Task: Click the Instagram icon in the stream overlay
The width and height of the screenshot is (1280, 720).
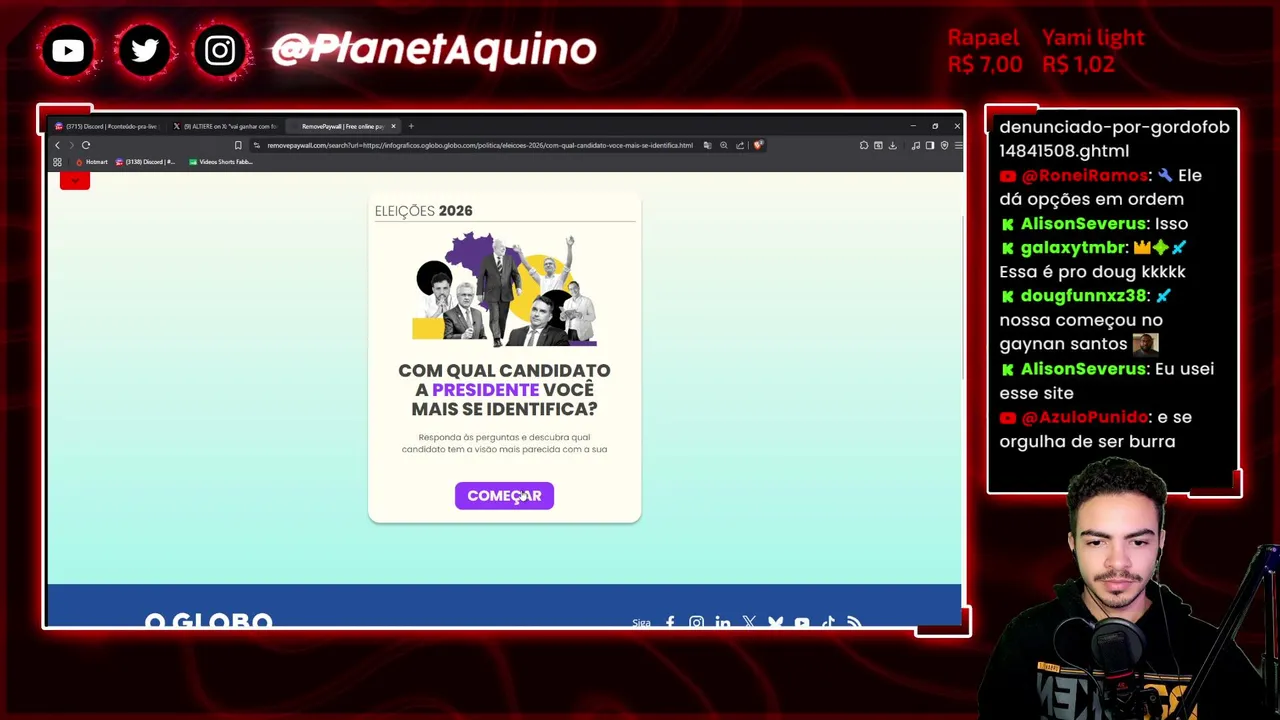Action: coord(220,50)
